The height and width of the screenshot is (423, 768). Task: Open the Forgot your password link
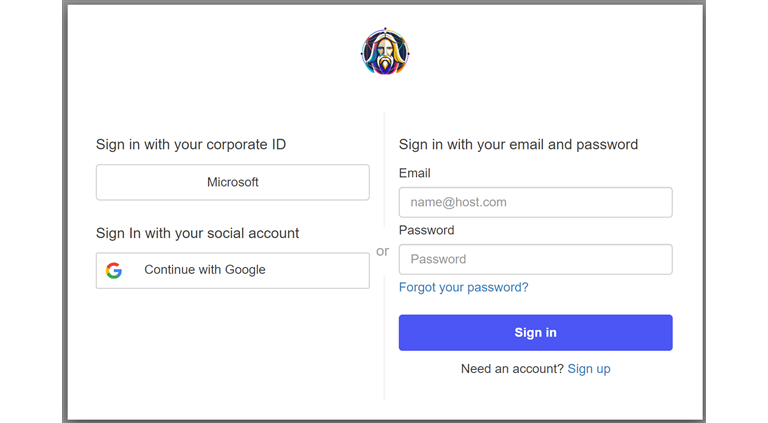(463, 287)
